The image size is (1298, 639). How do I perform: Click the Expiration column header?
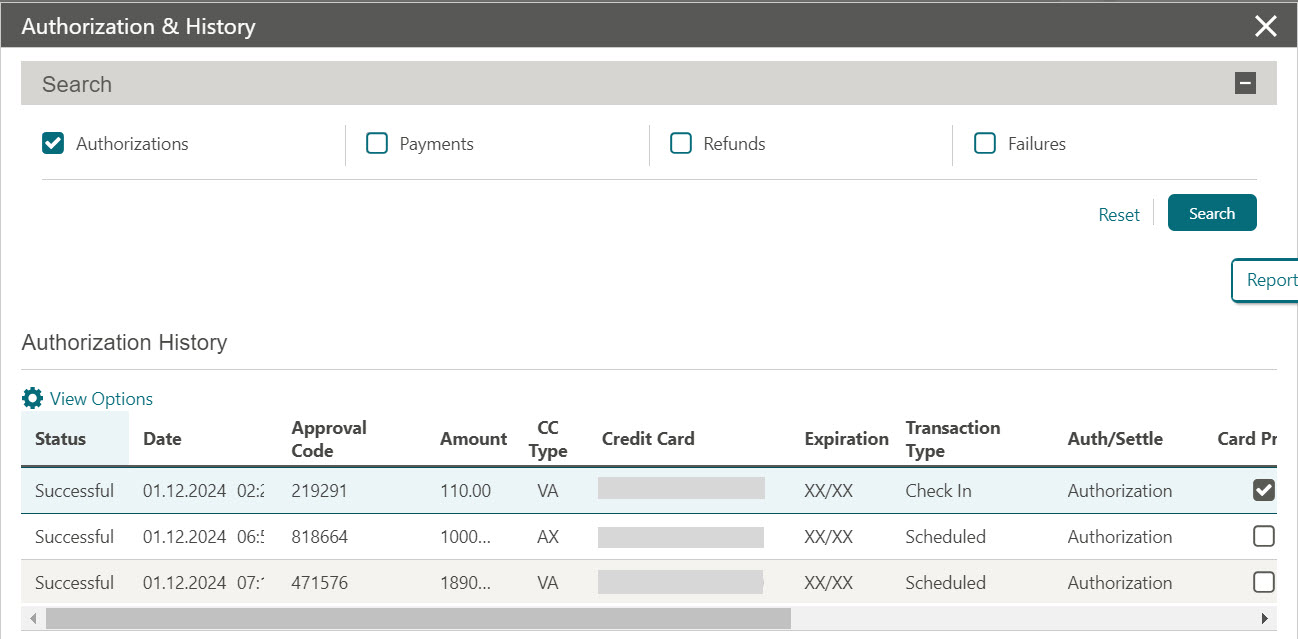(845, 438)
